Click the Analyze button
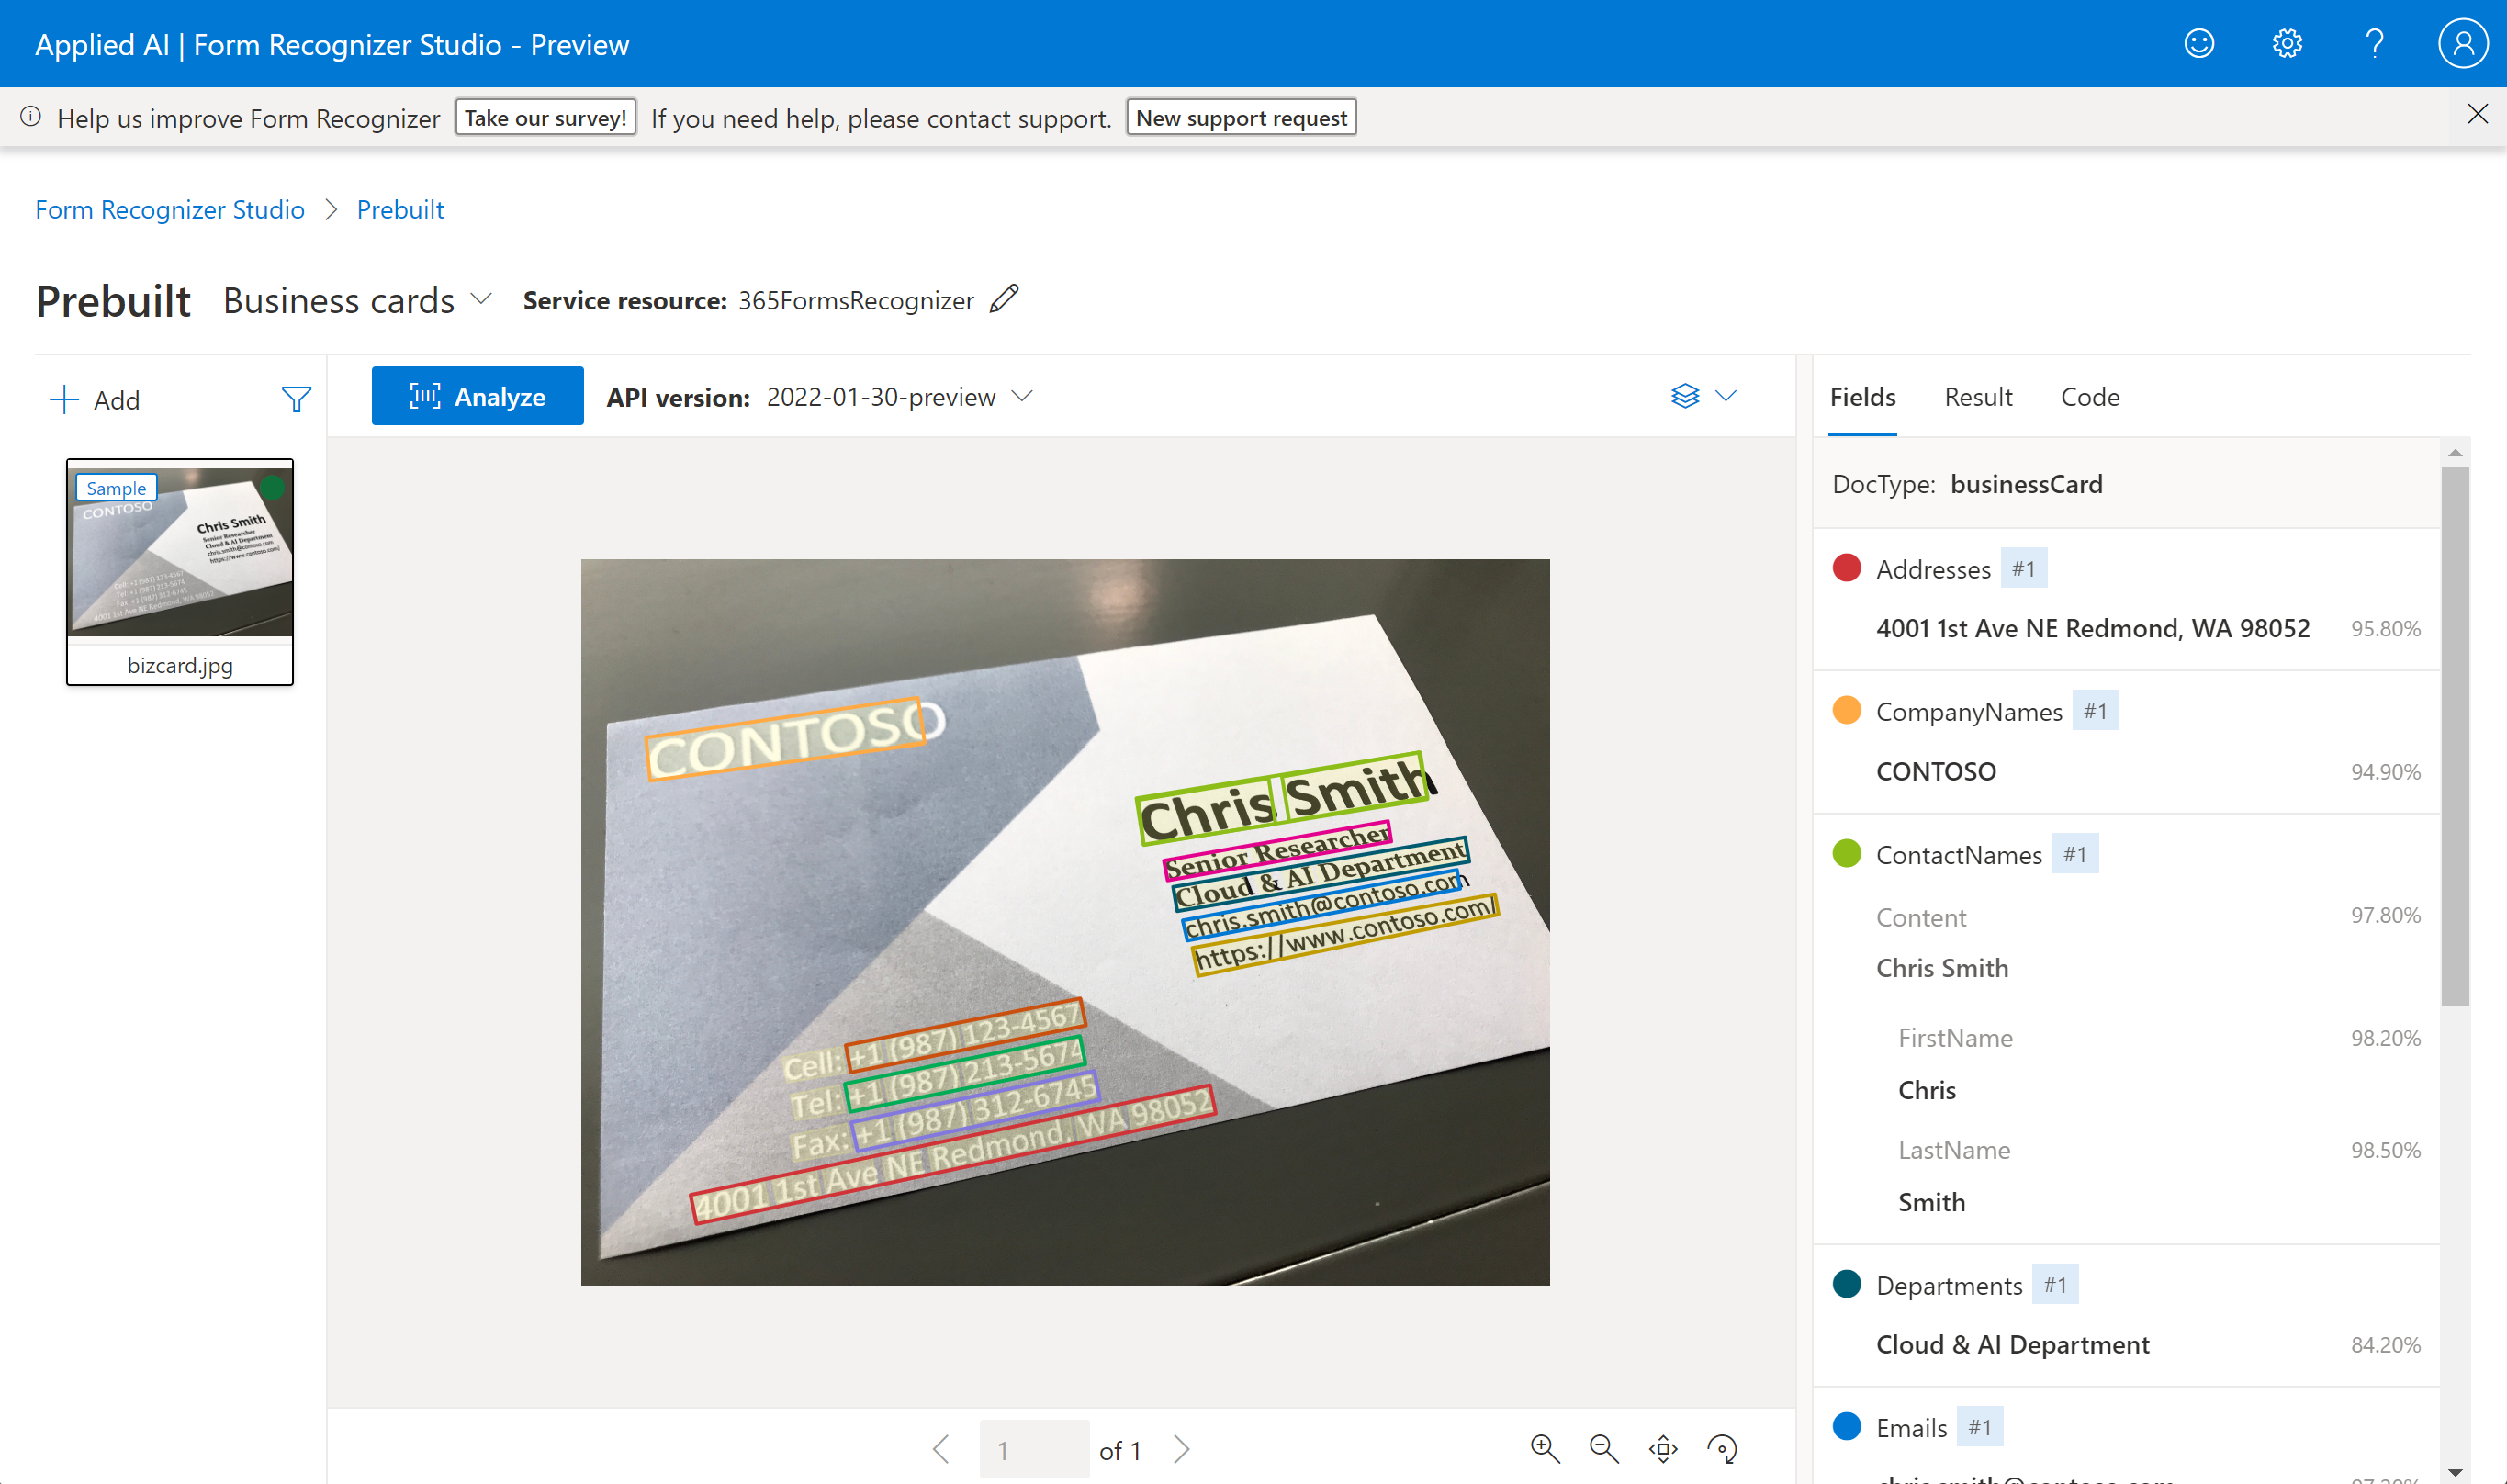Screen dimensions: 2507x1484 coord(477,396)
